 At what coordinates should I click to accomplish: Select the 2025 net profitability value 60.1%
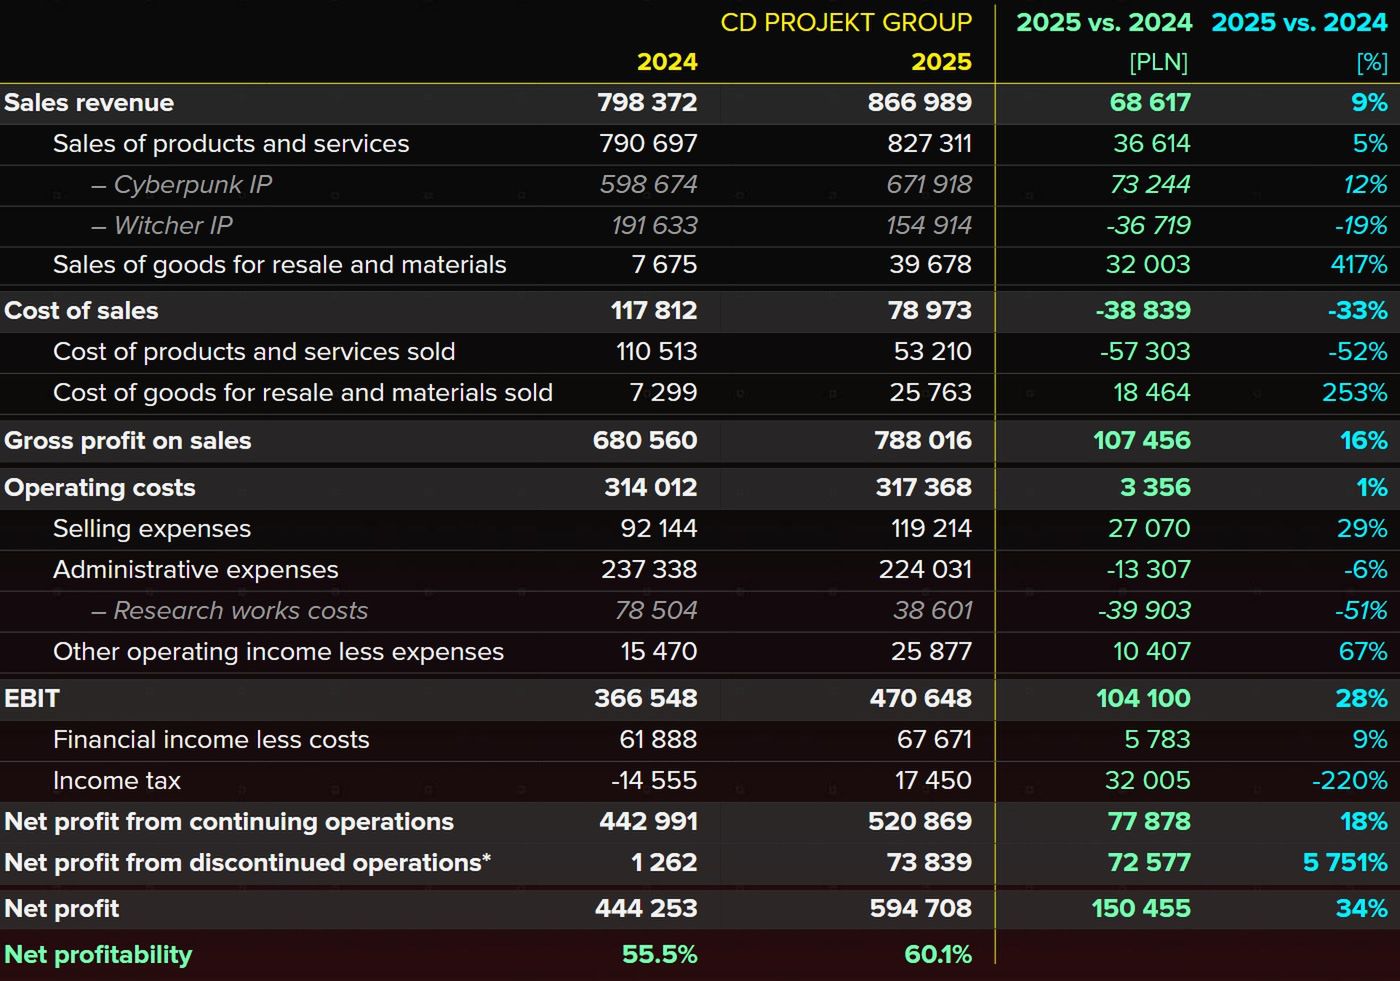[937, 955]
